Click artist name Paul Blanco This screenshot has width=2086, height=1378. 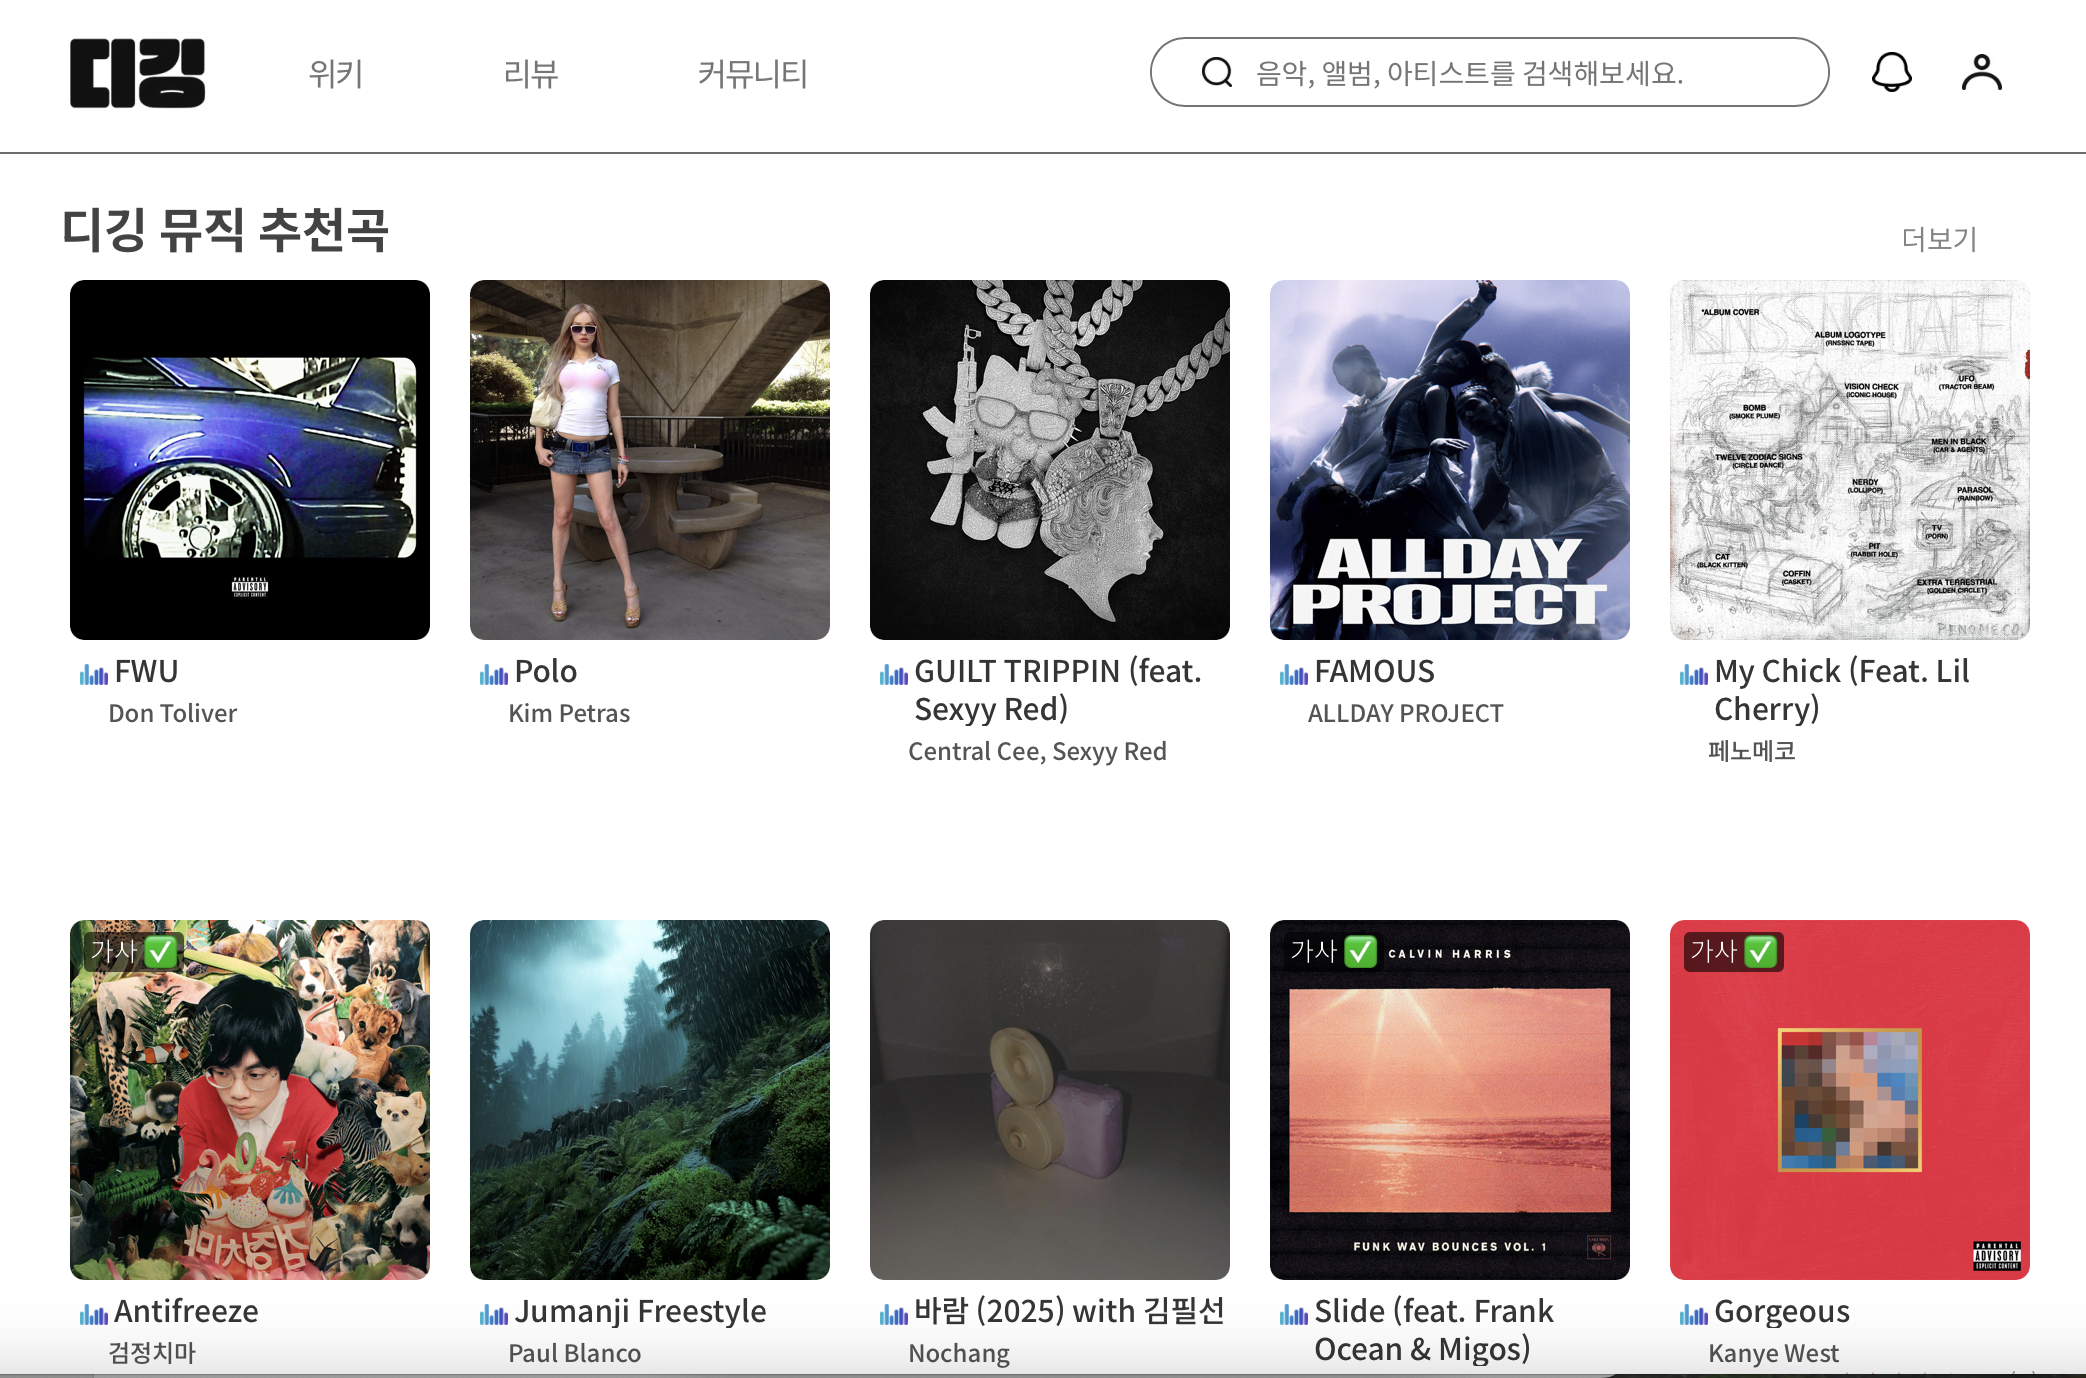coord(575,1353)
